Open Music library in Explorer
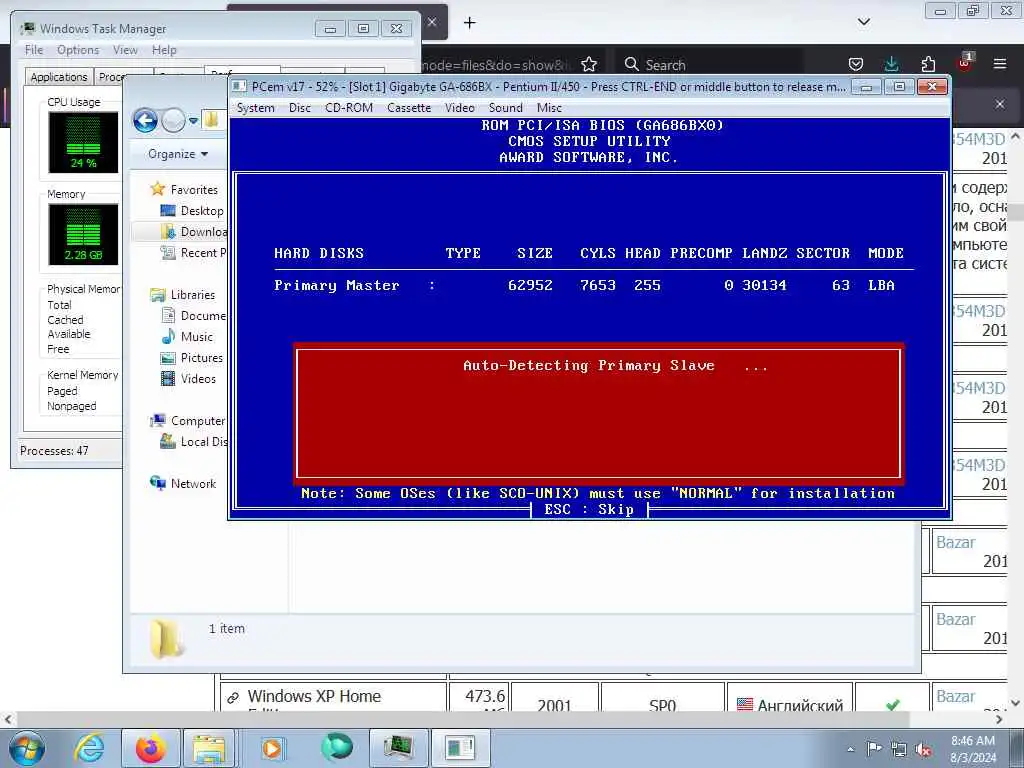 197,336
